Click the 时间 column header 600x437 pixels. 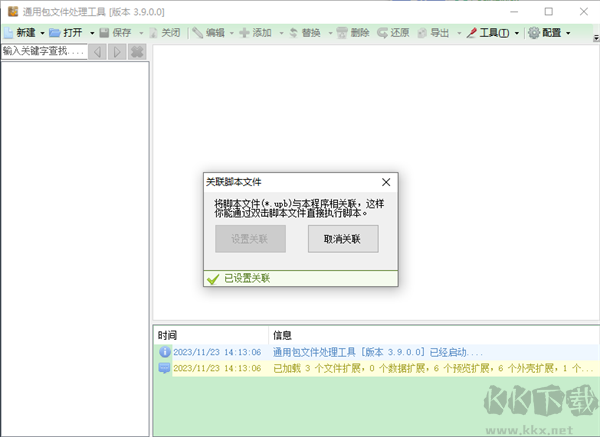167,336
